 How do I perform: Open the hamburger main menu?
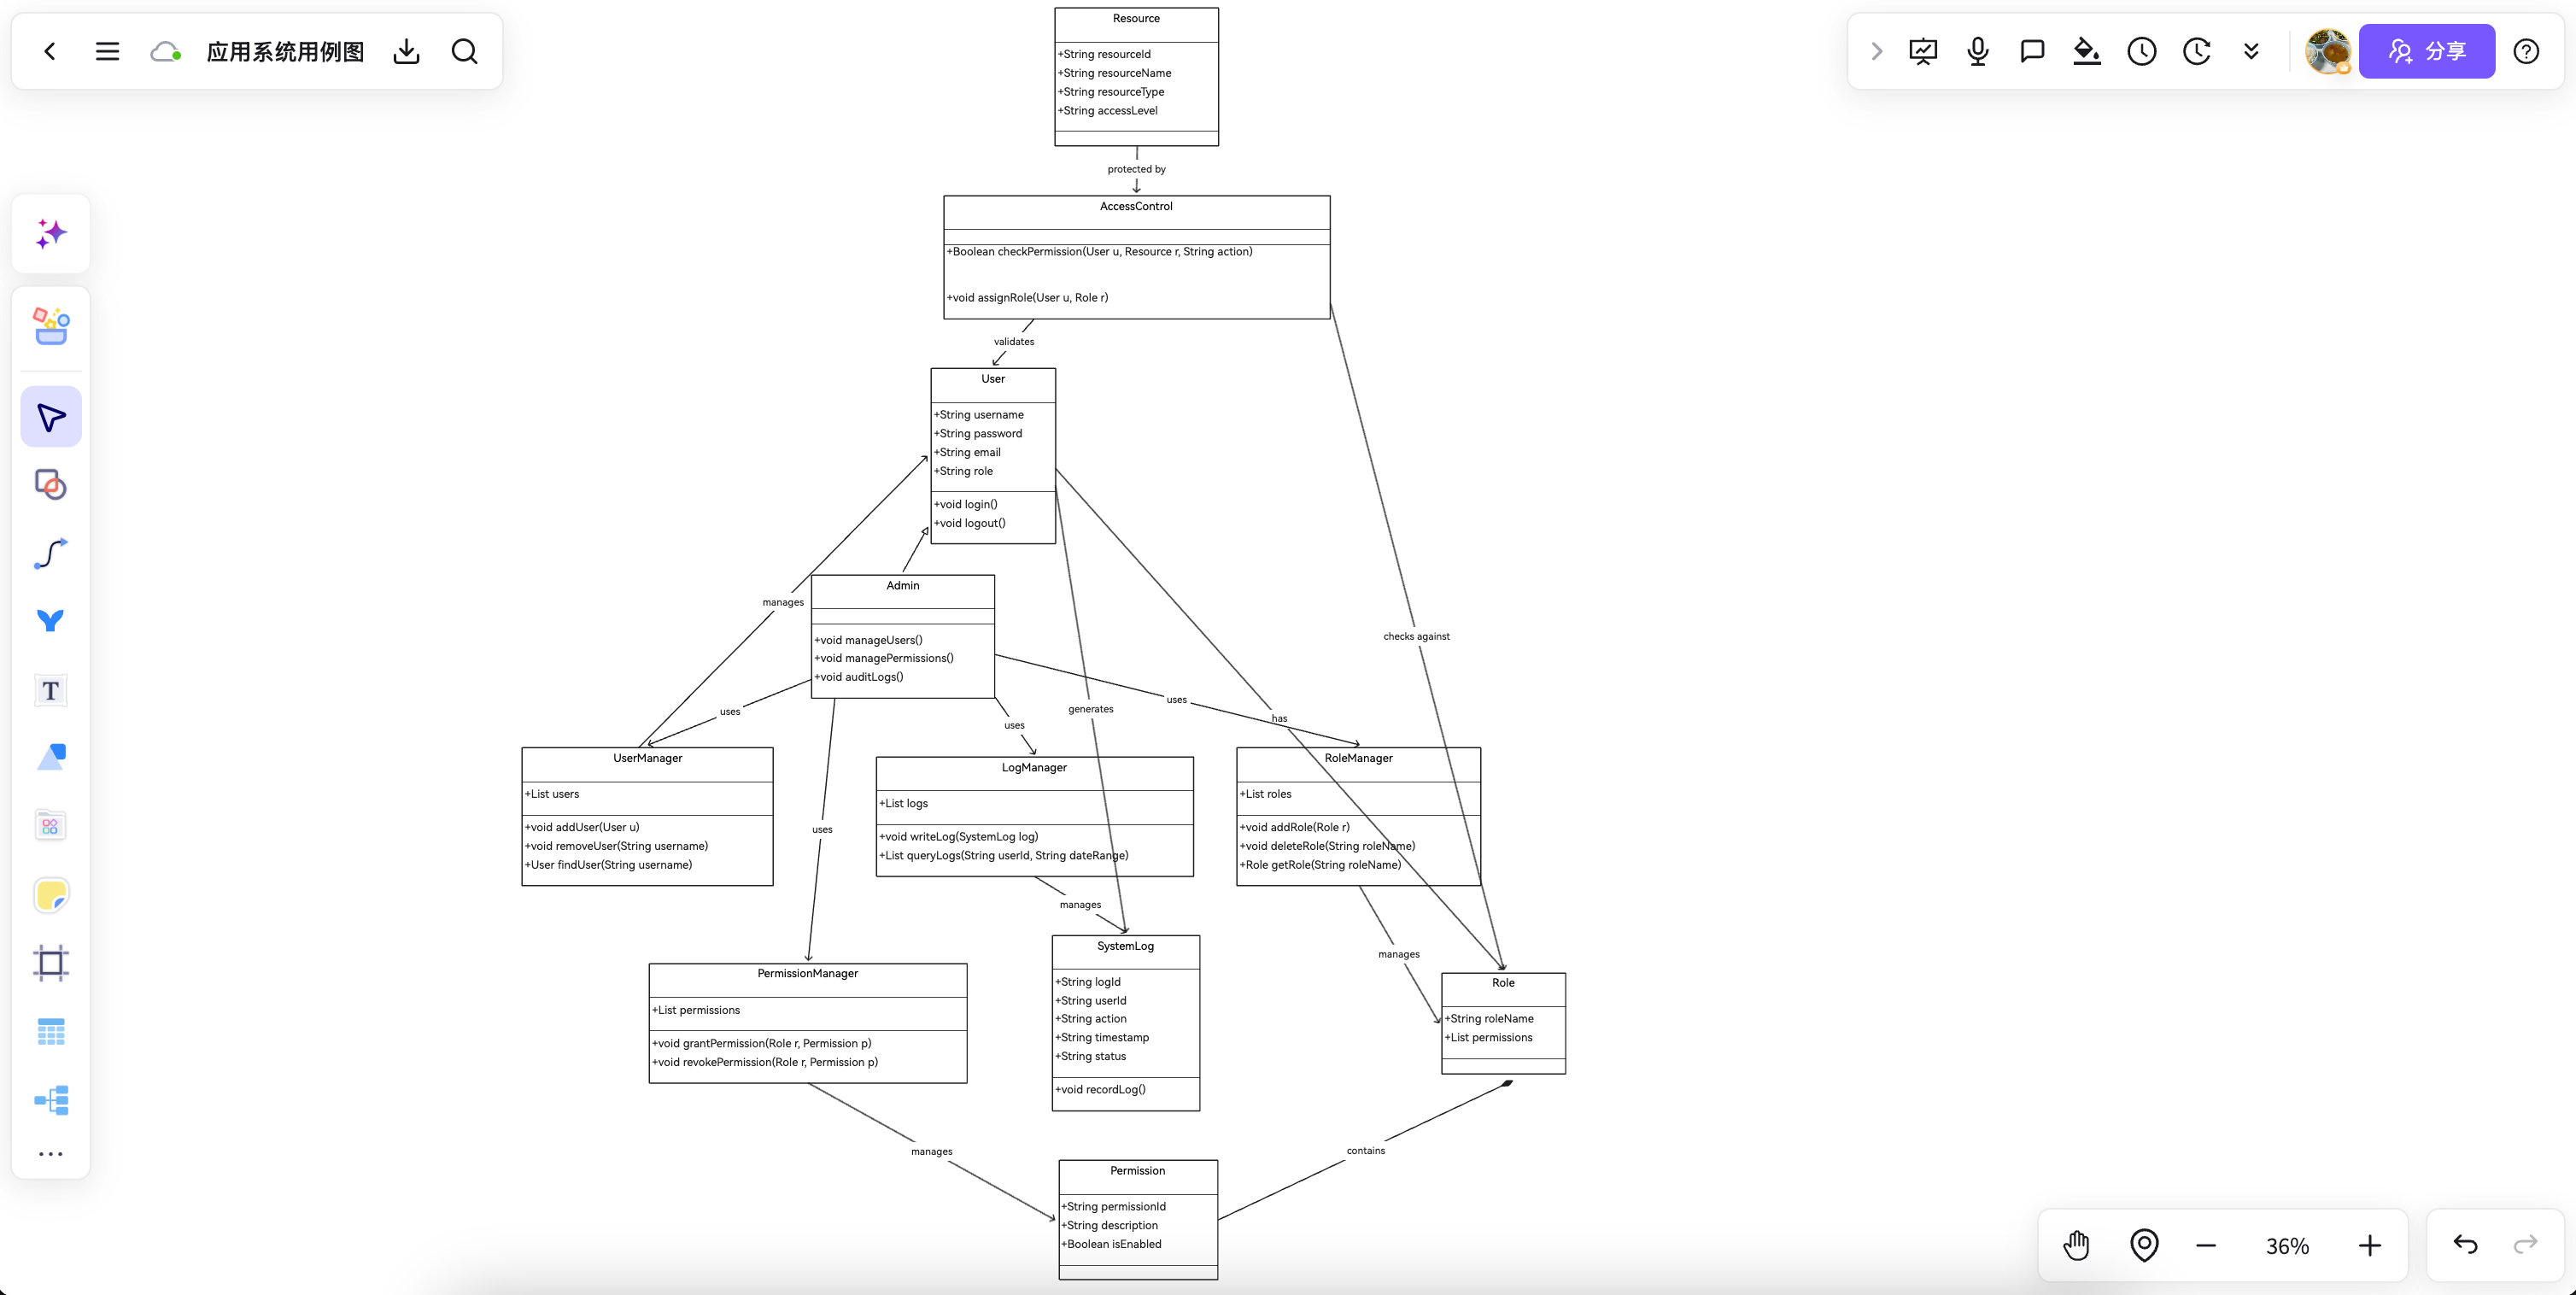[107, 51]
